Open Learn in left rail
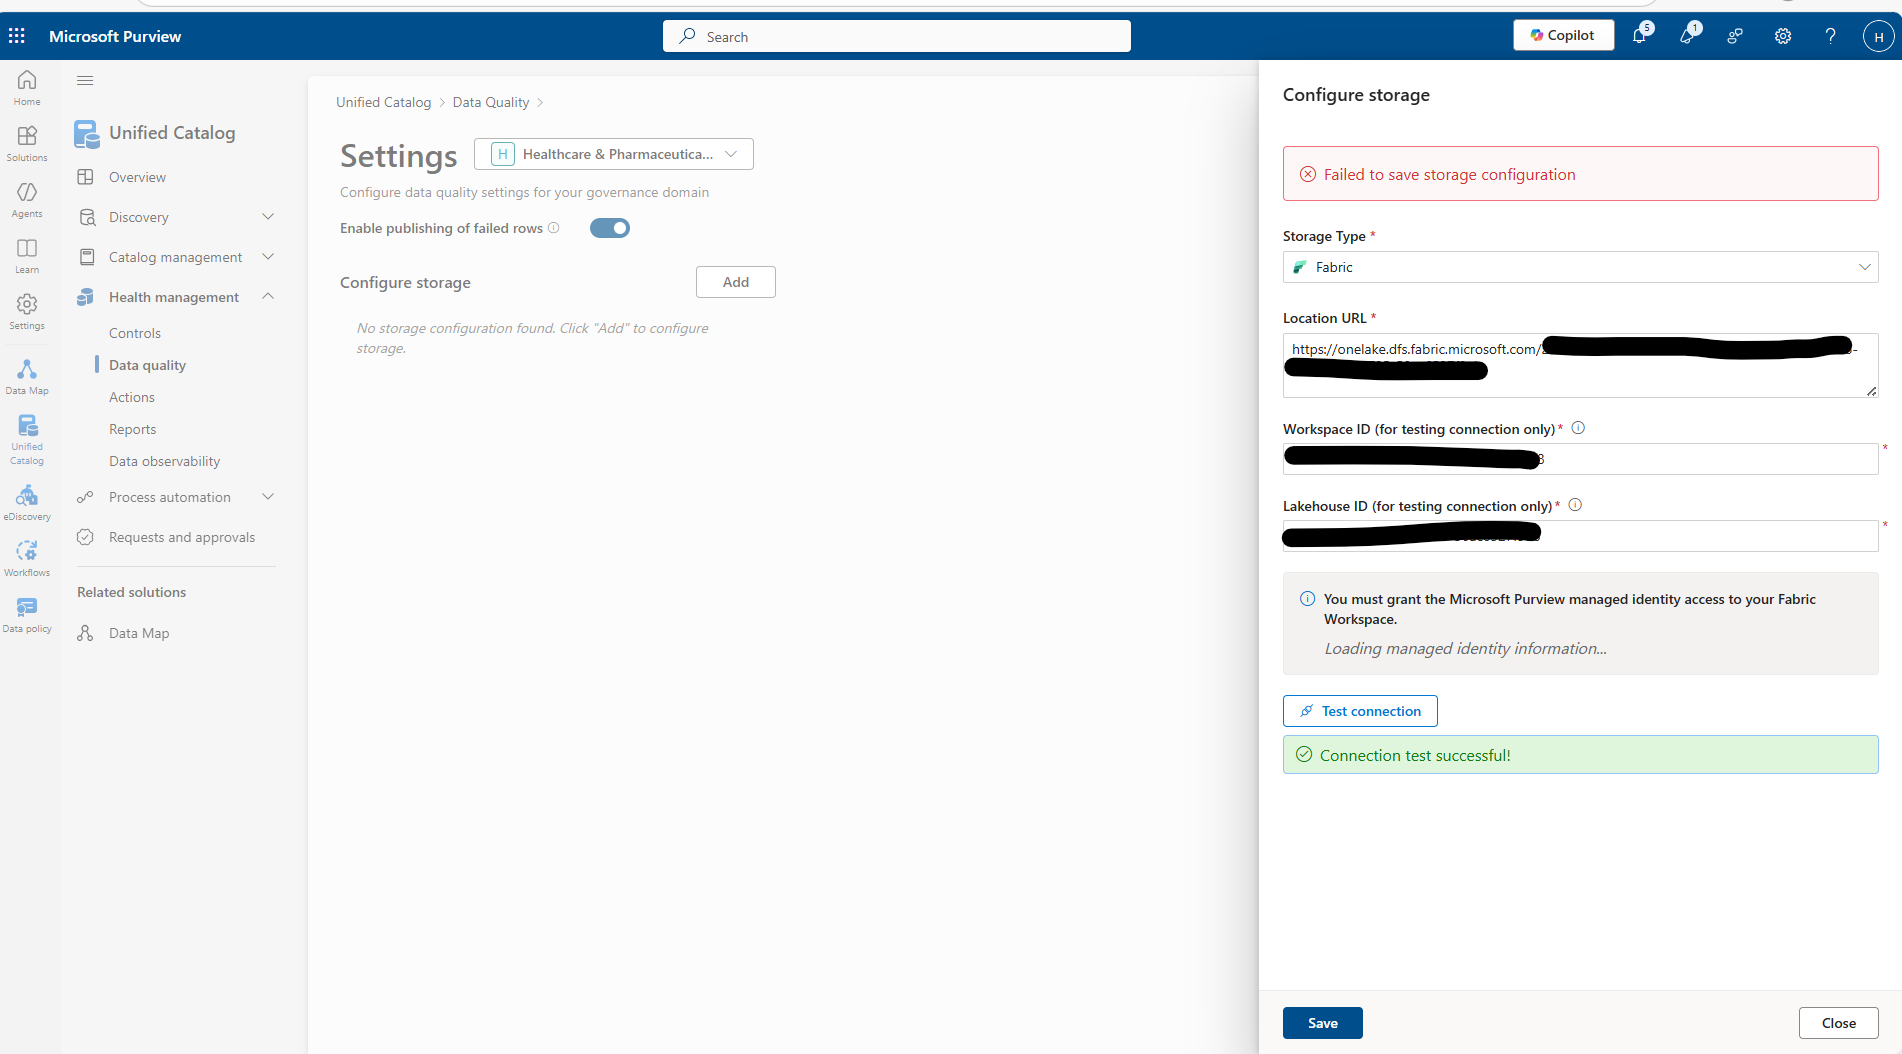 click(x=27, y=256)
